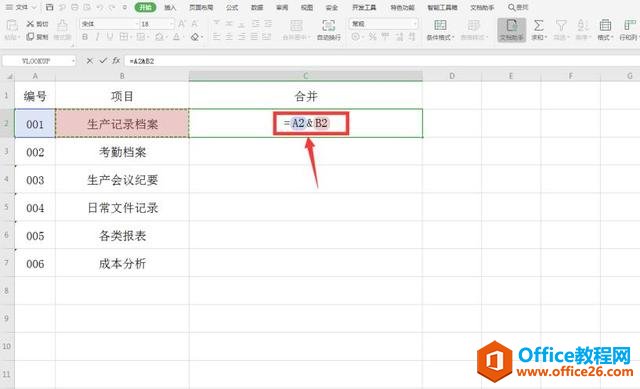640x389 pixels.
Task: Toggle italic formatting
Action: pos(97,37)
